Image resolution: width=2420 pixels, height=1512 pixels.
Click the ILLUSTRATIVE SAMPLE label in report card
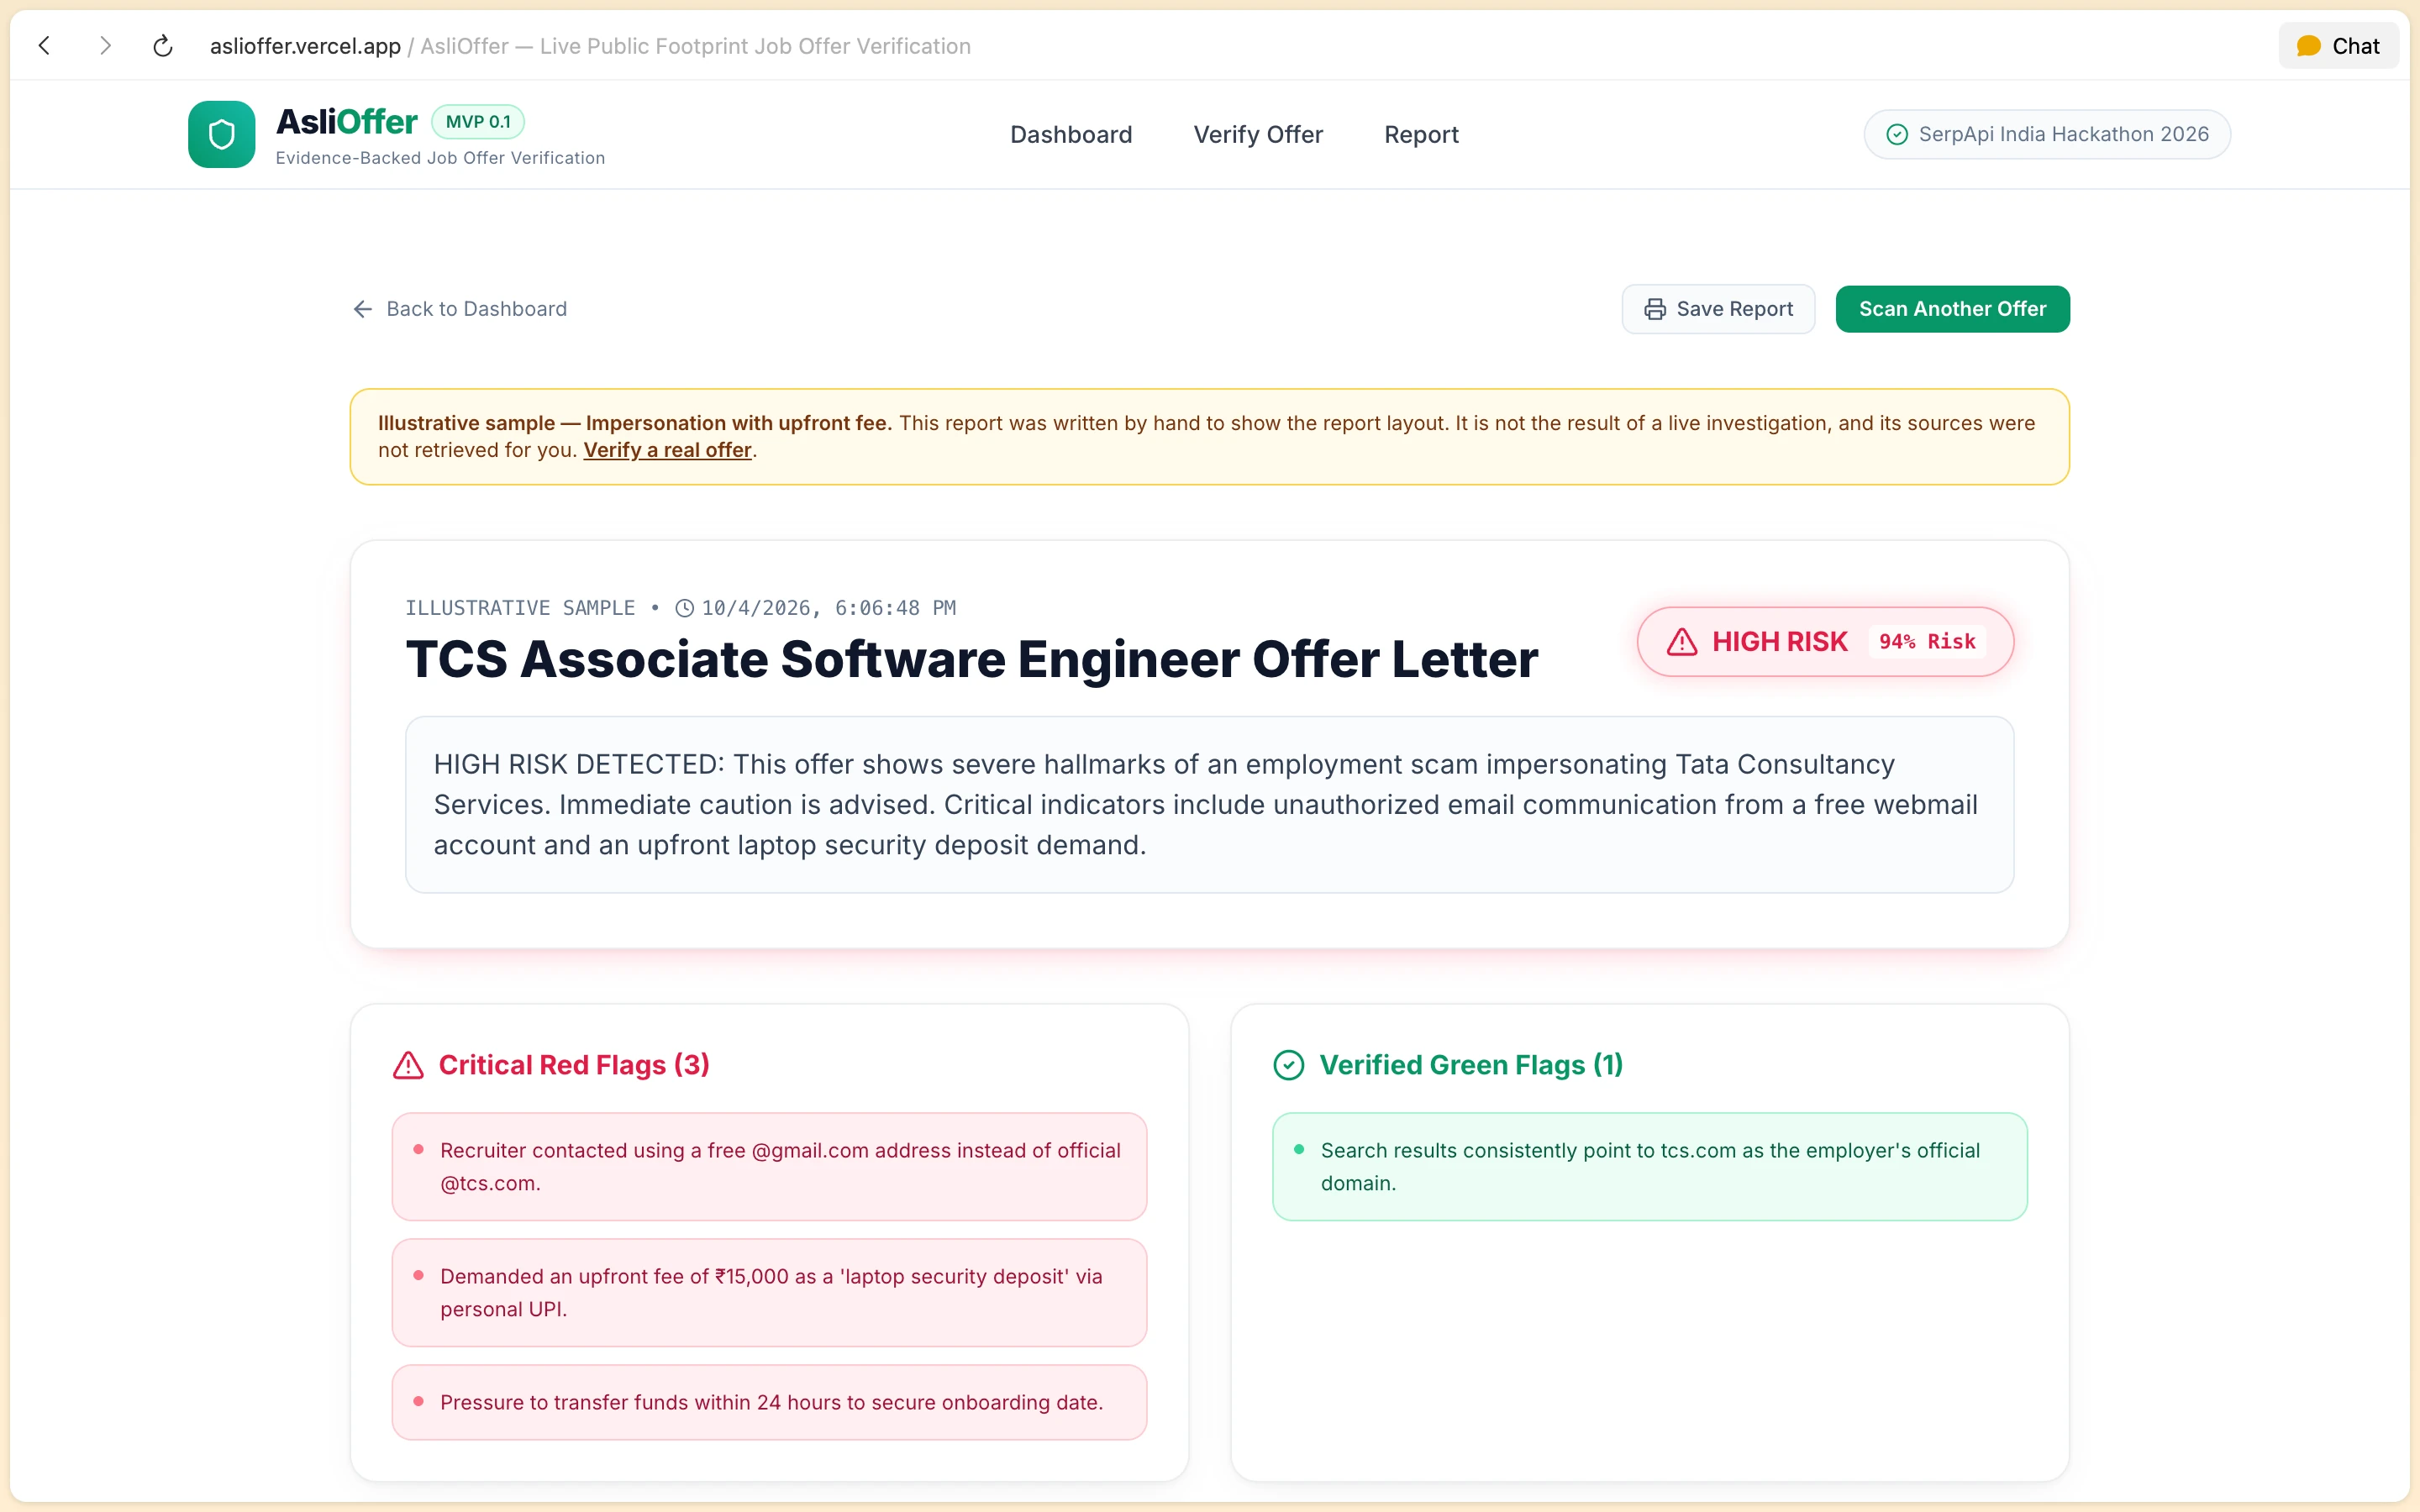point(520,608)
